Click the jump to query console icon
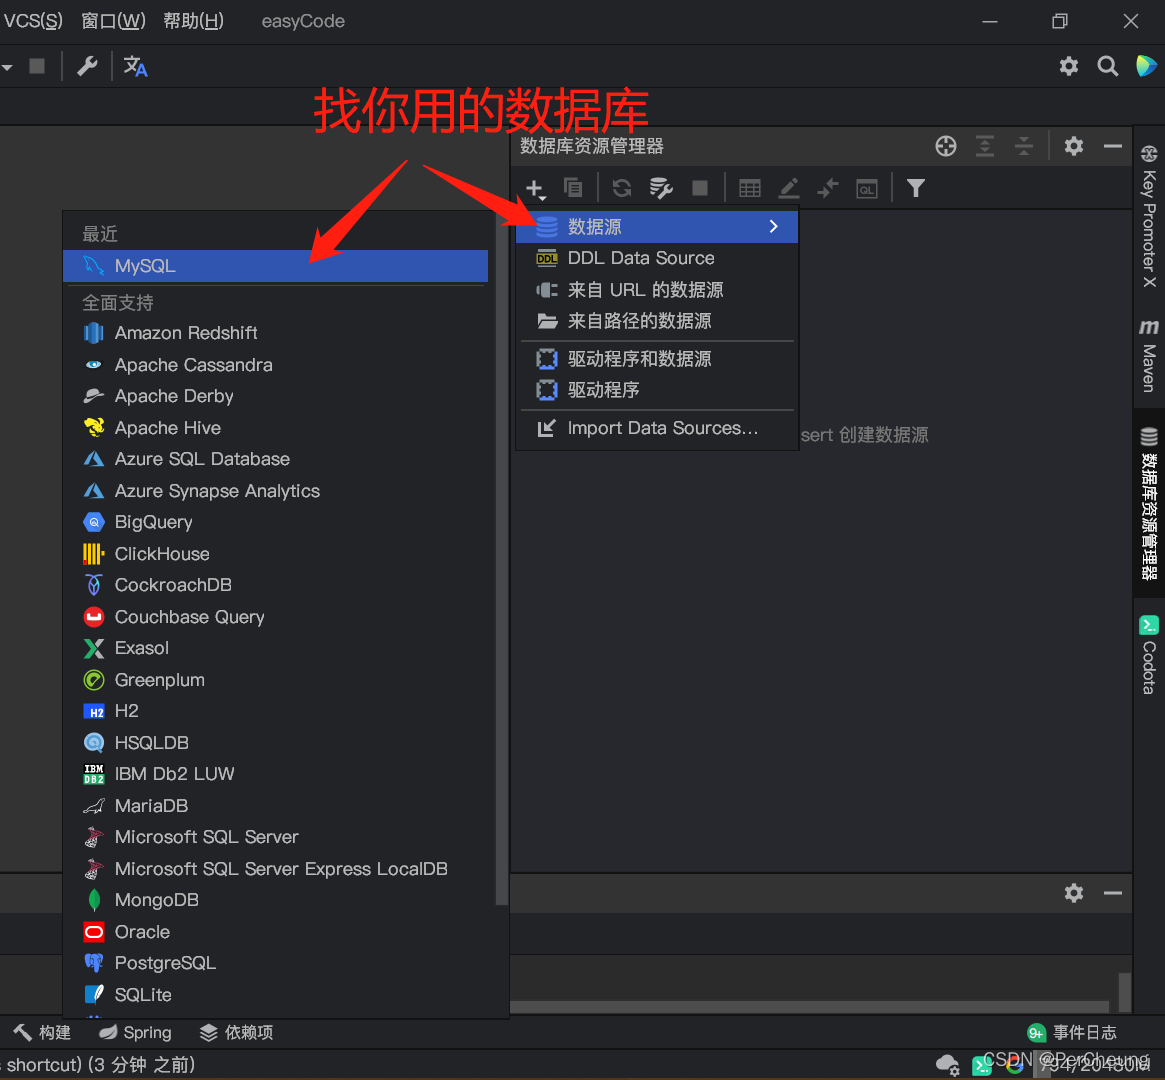This screenshot has height=1080, width=1165. tap(866, 187)
